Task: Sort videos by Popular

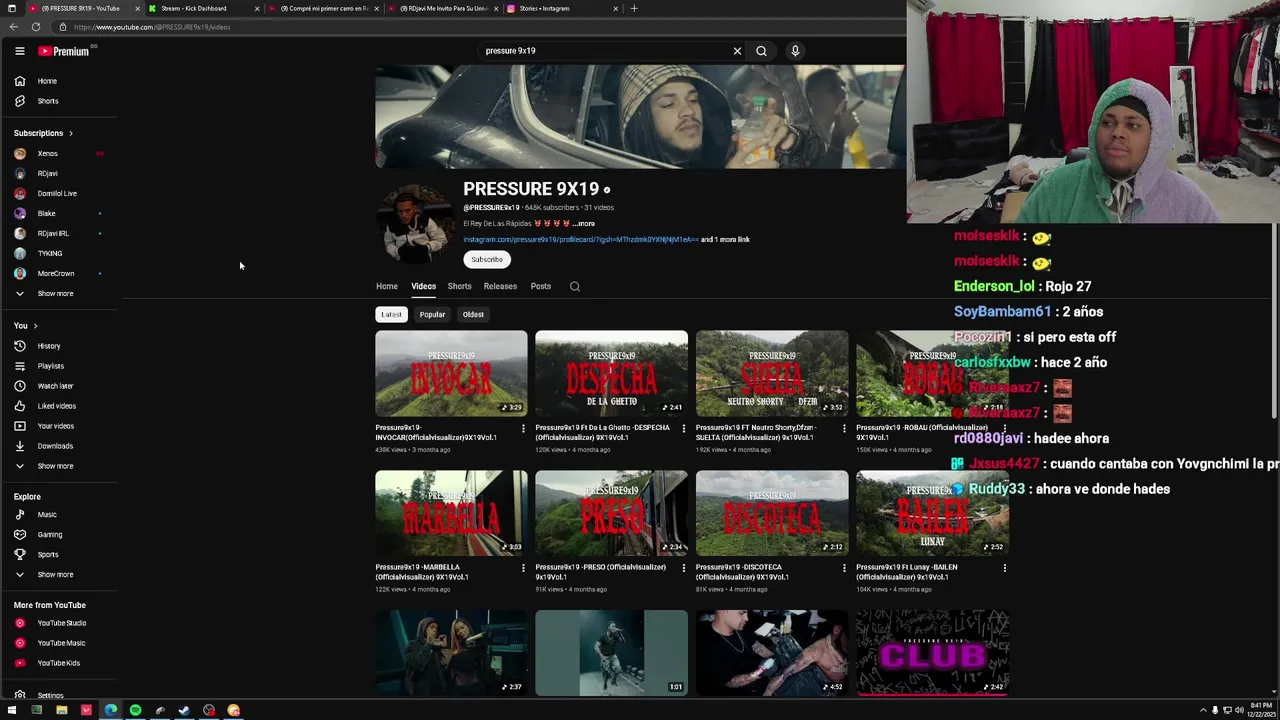Action: coord(432,315)
